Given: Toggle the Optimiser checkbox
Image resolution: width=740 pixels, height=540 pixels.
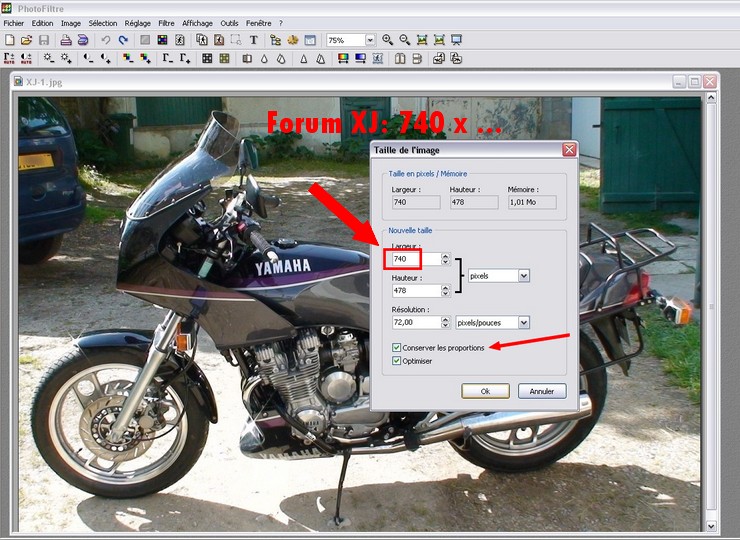Looking at the screenshot, I should pos(396,361).
